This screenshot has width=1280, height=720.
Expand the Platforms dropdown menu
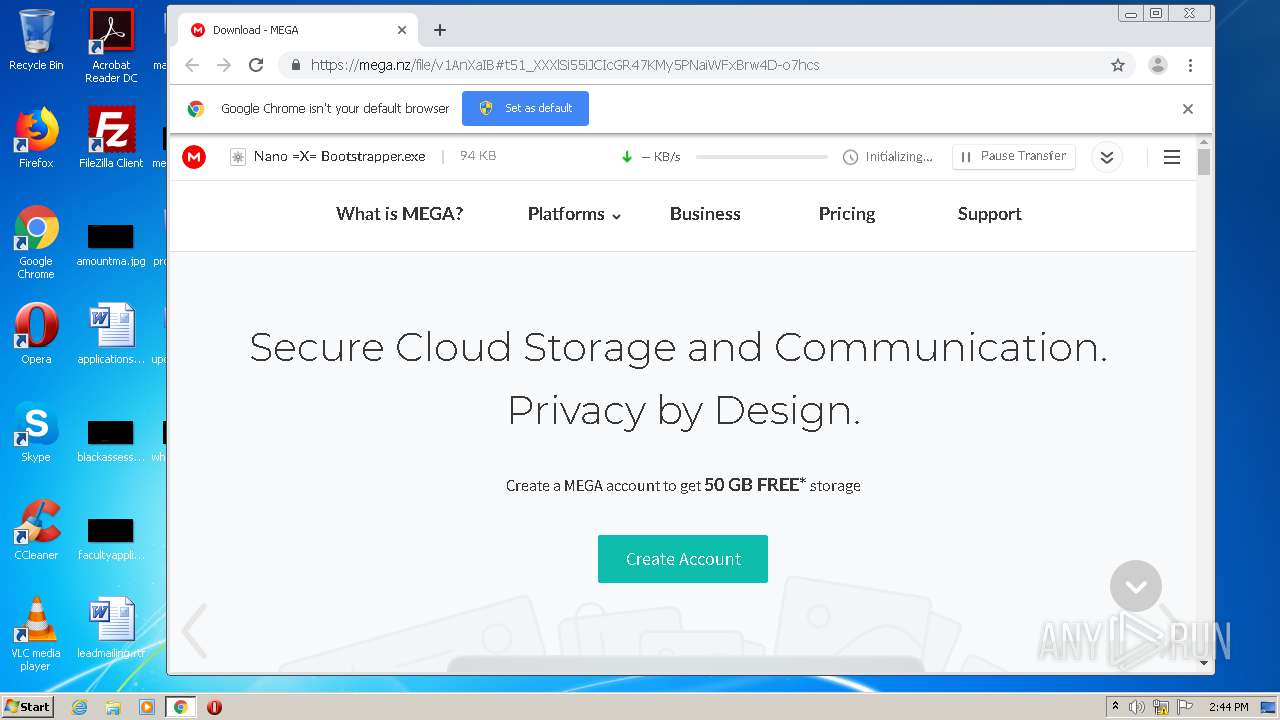[574, 214]
